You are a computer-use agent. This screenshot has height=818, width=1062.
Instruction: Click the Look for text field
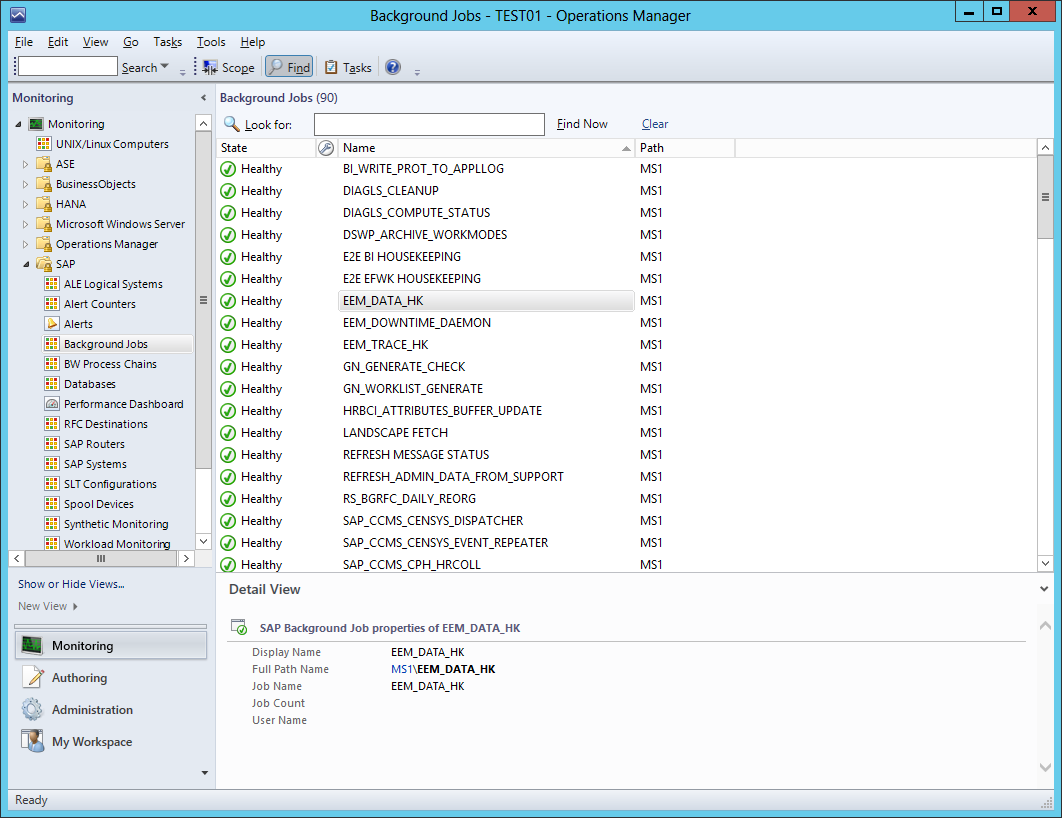tap(429, 124)
